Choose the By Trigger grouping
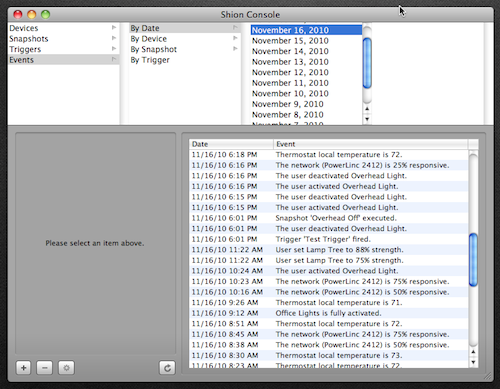 pos(185,60)
